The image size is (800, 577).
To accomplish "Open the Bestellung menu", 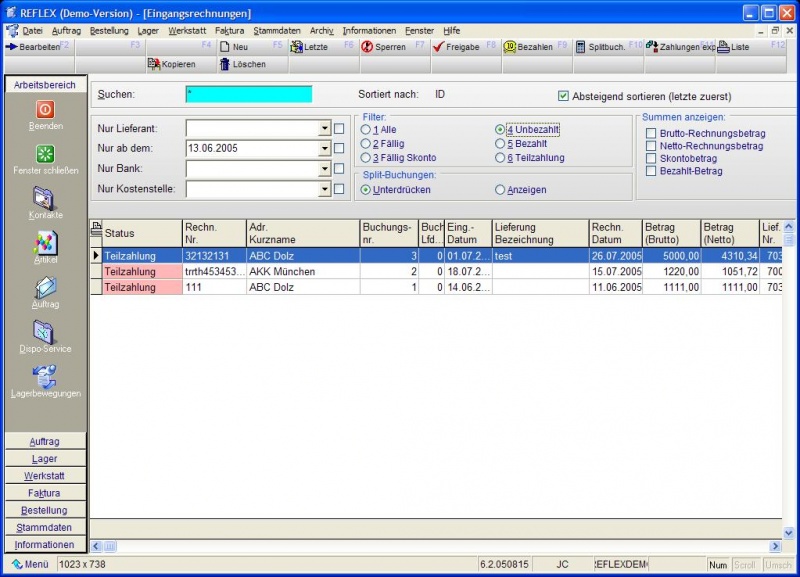I will coord(109,31).
